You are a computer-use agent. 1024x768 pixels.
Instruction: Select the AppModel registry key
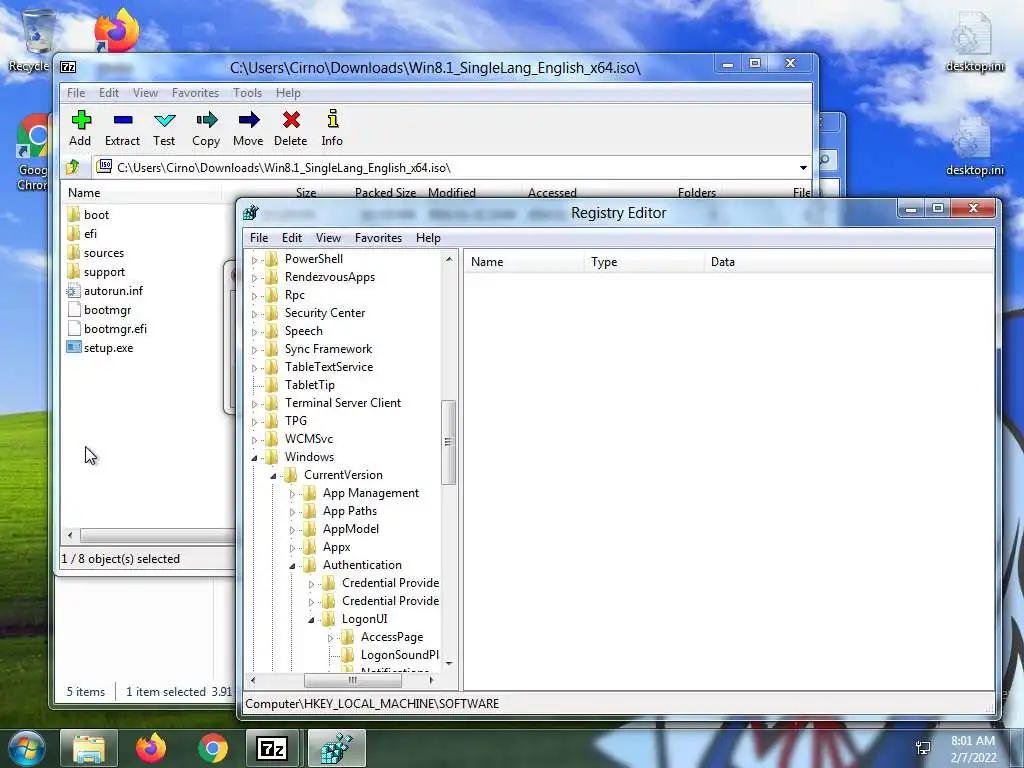[x=351, y=529]
